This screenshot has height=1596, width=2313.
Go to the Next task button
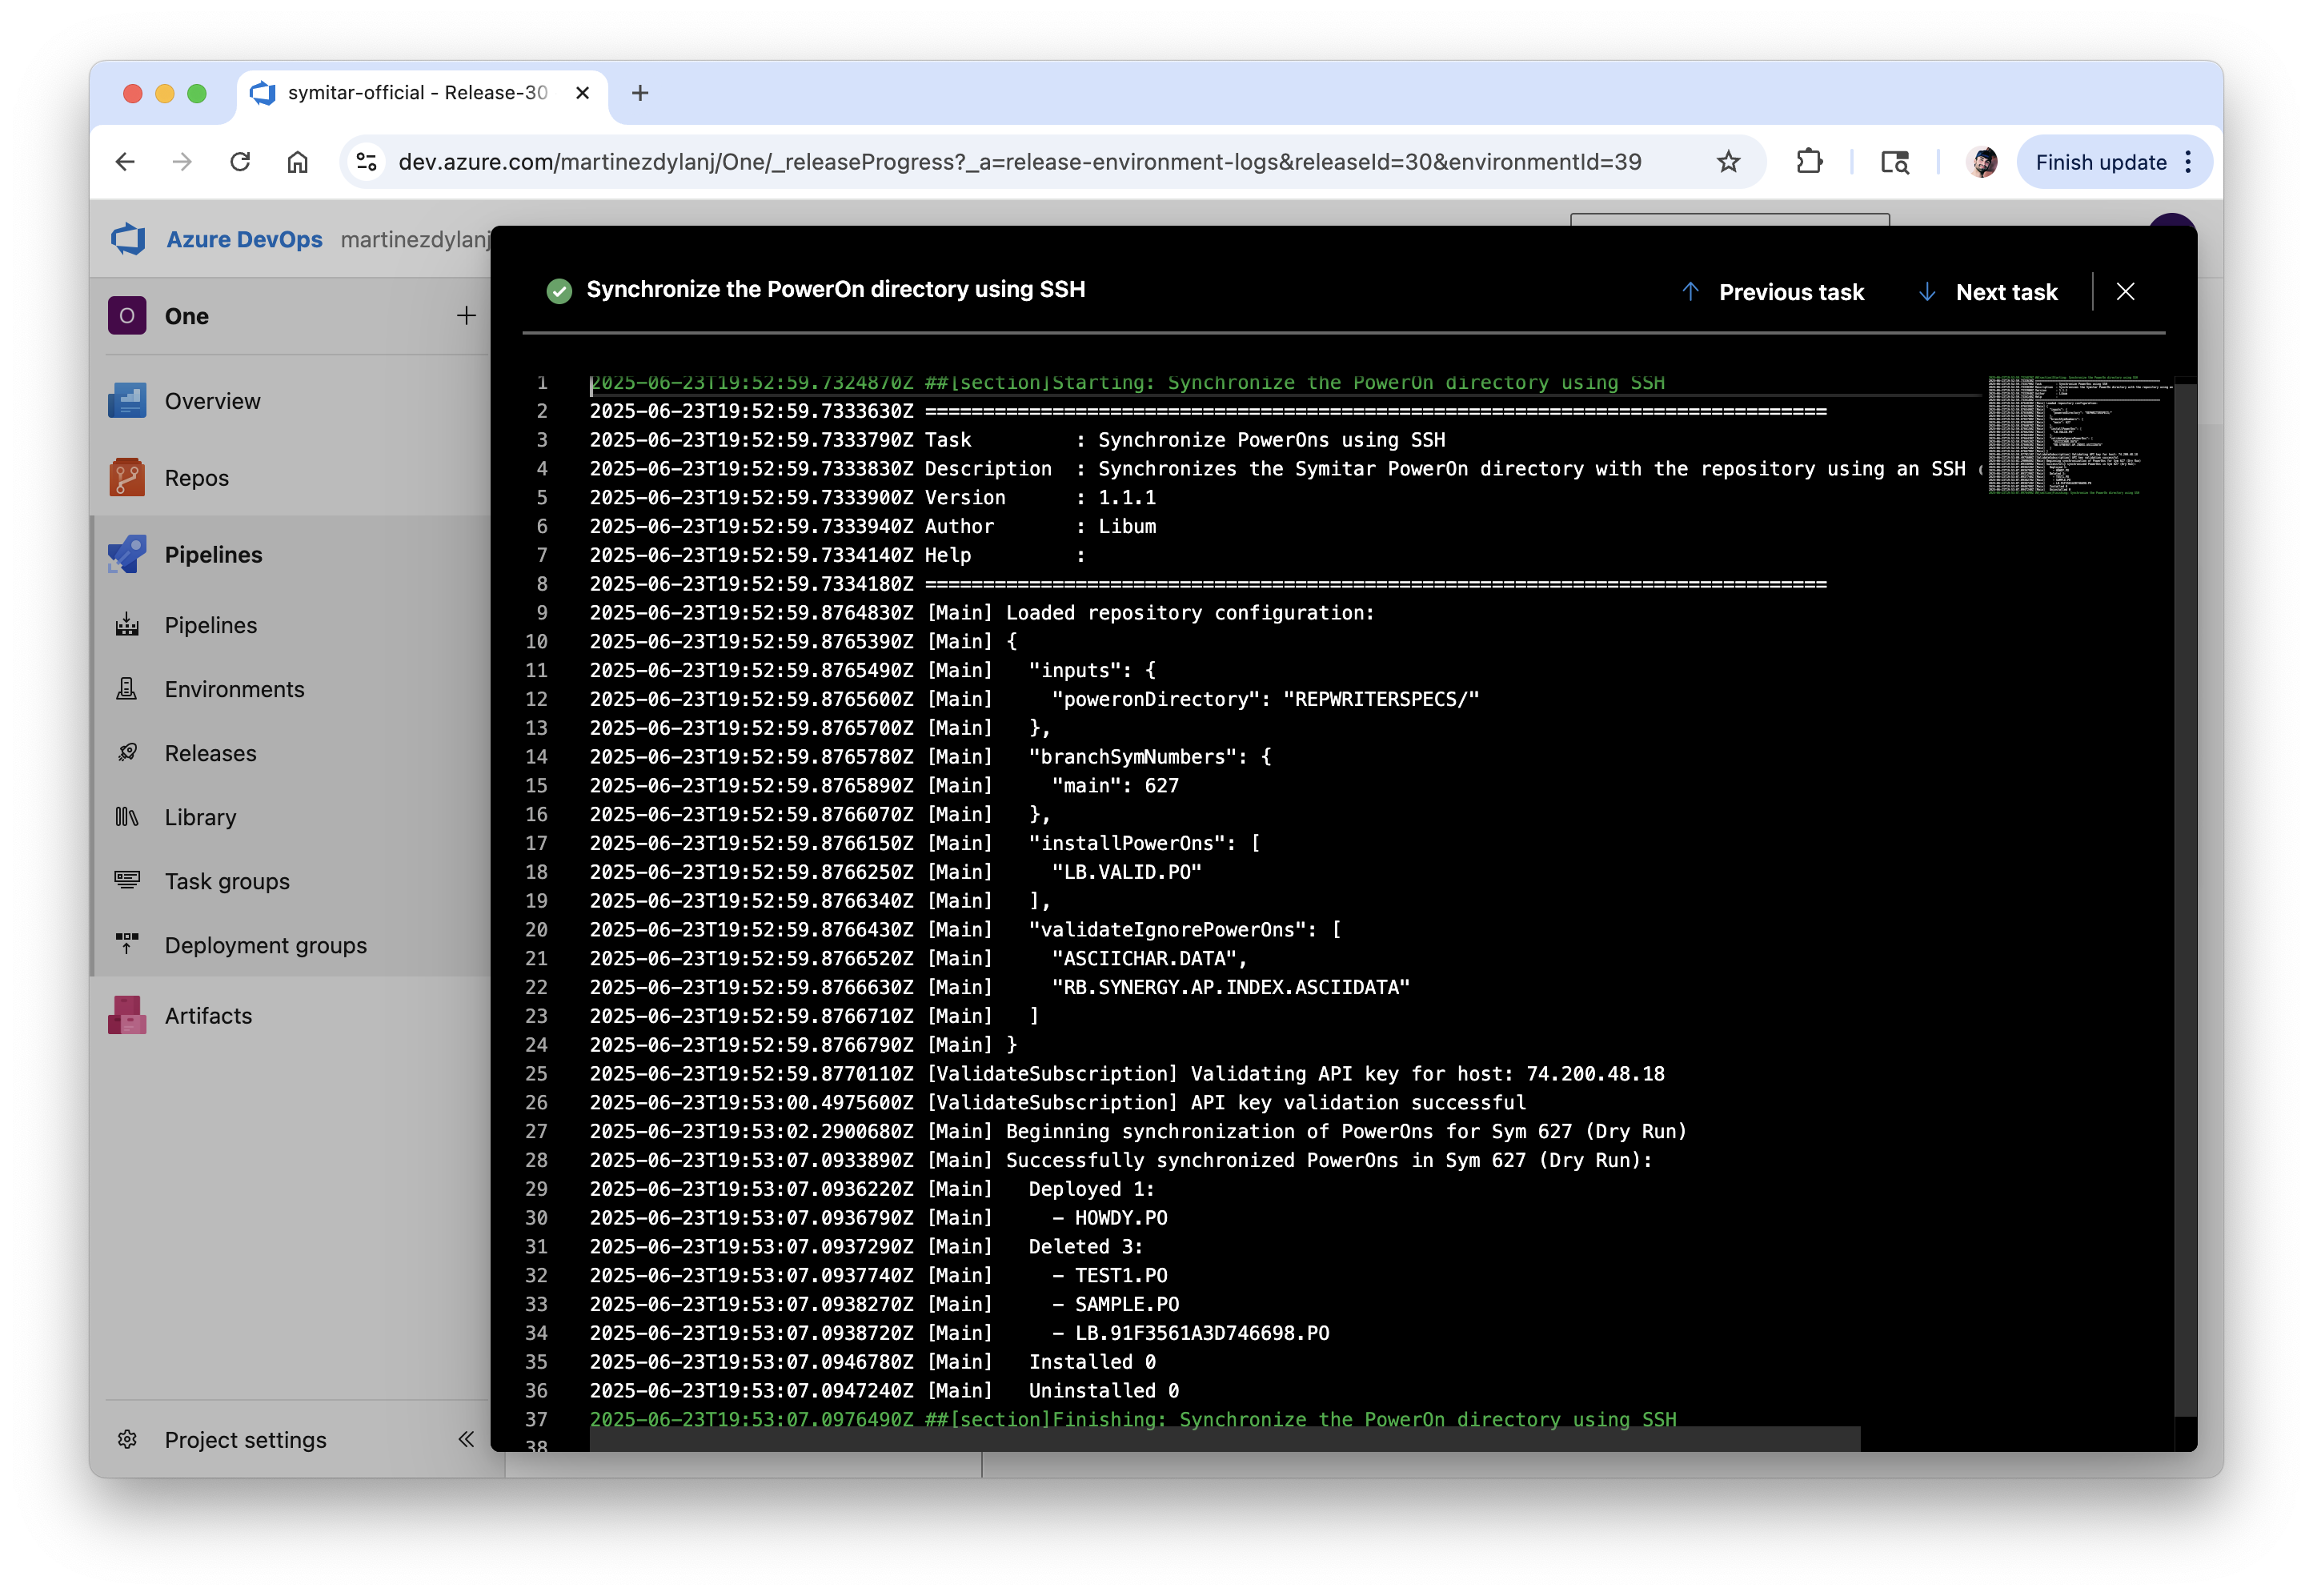coord(1990,292)
